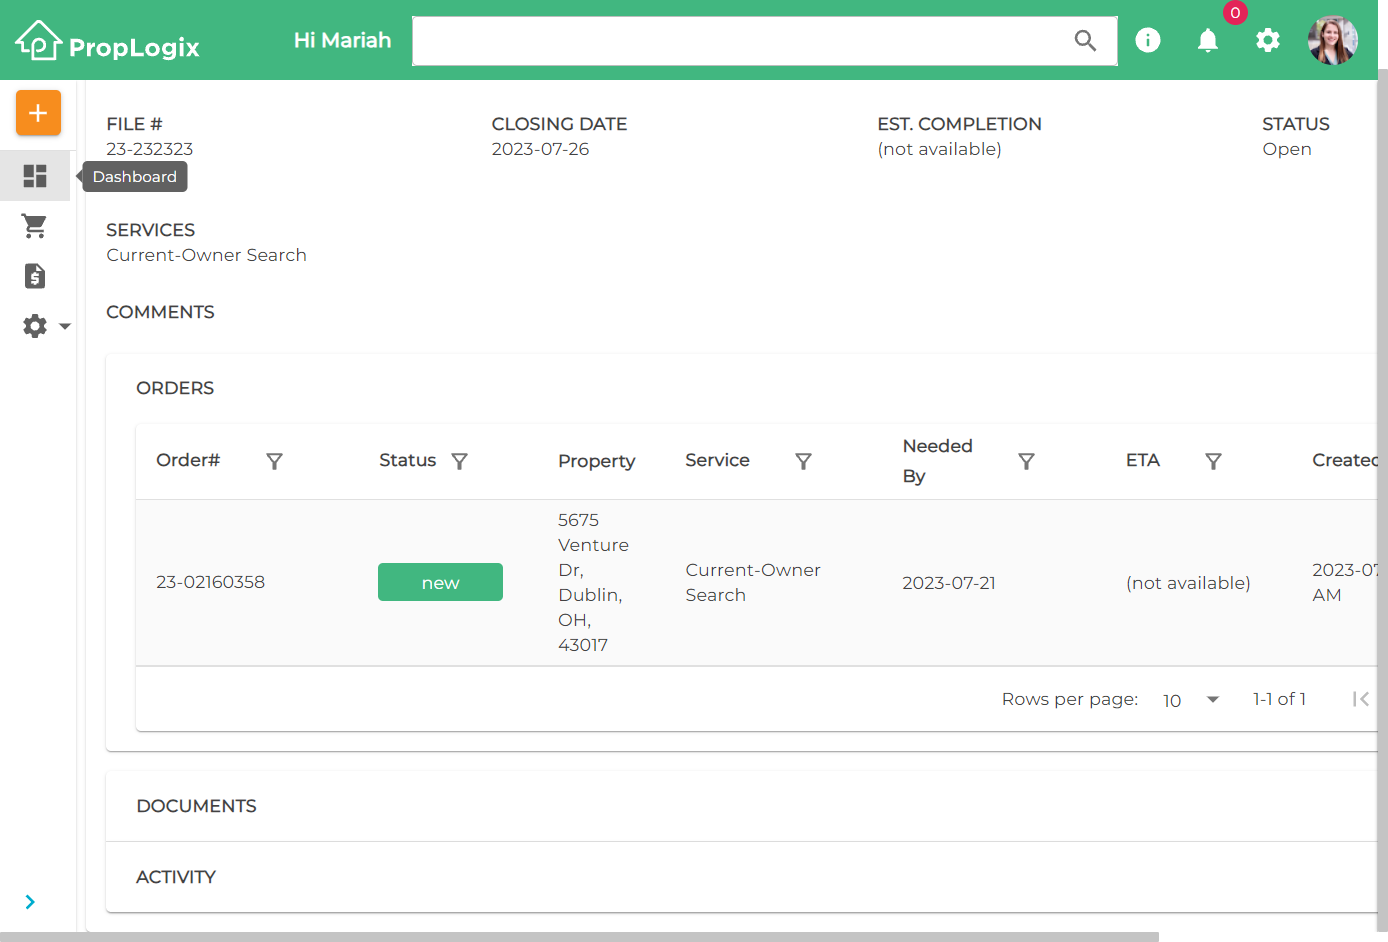Image resolution: width=1388 pixels, height=942 pixels.
Task: Expand the DOCUMENTS section
Action: 741,806
